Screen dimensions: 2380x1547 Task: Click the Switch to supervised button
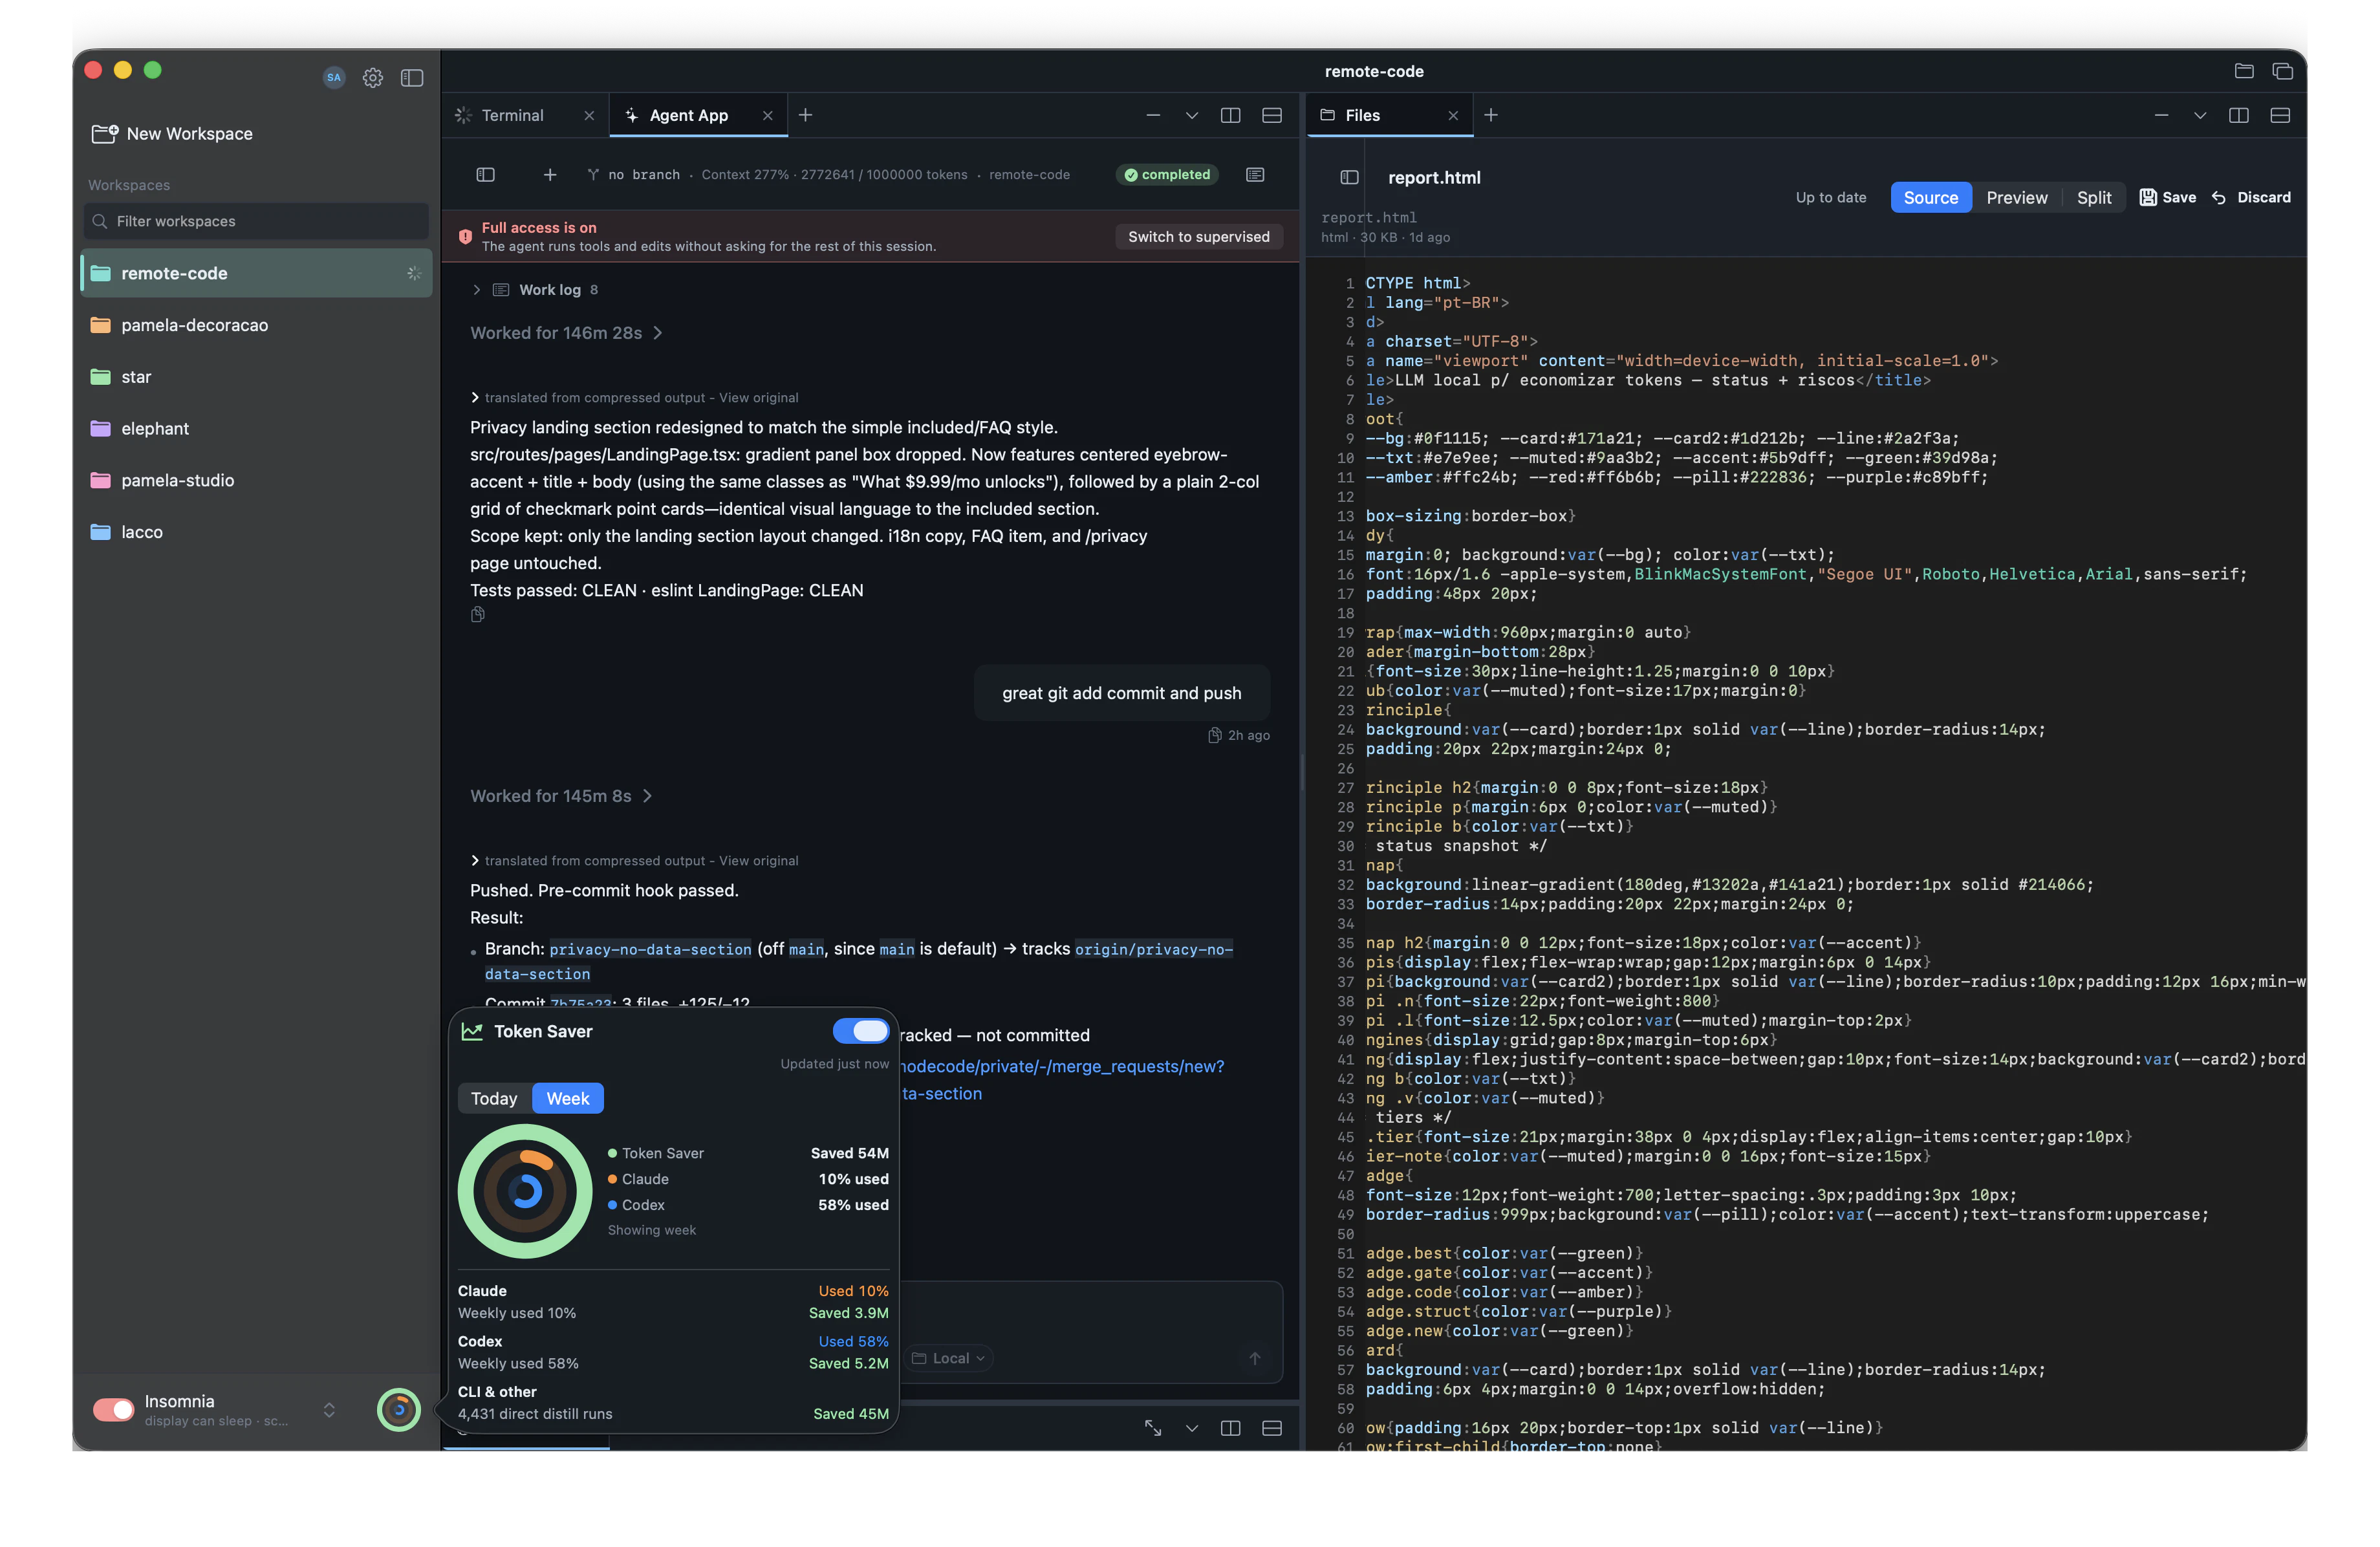(1199, 236)
